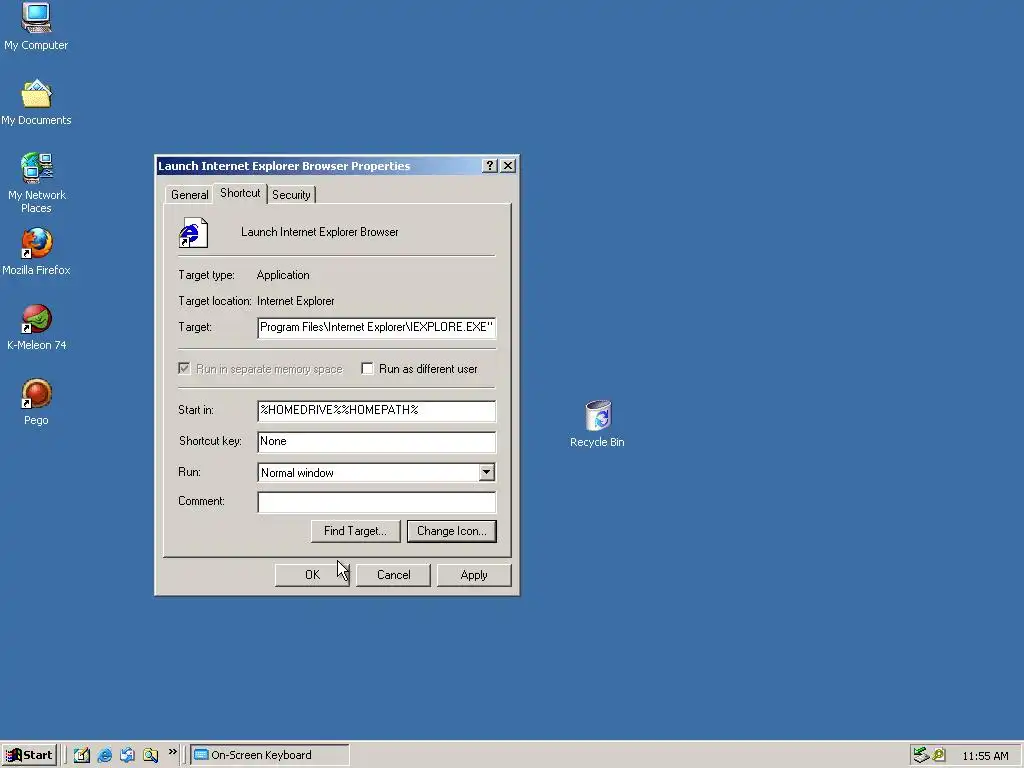This screenshot has width=1024, height=768.
Task: Close the properties dialog with X
Action: point(507,166)
